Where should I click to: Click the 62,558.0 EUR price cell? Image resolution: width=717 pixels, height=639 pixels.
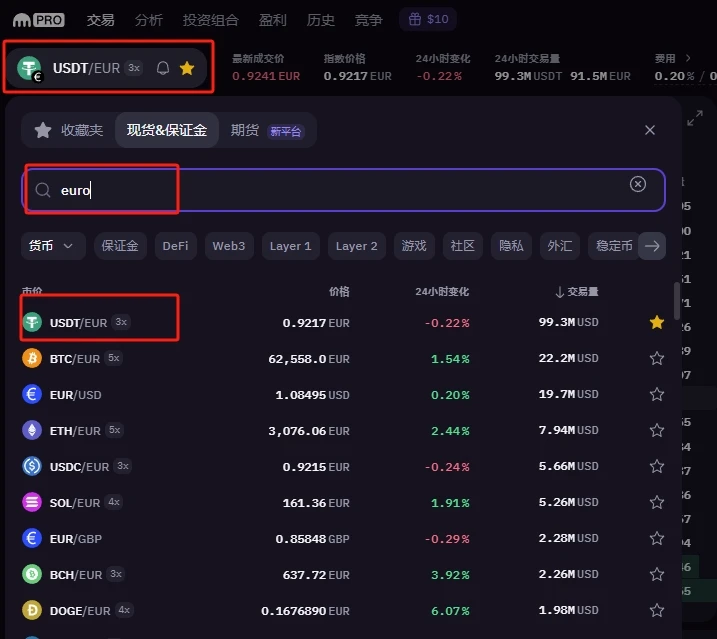pos(309,359)
